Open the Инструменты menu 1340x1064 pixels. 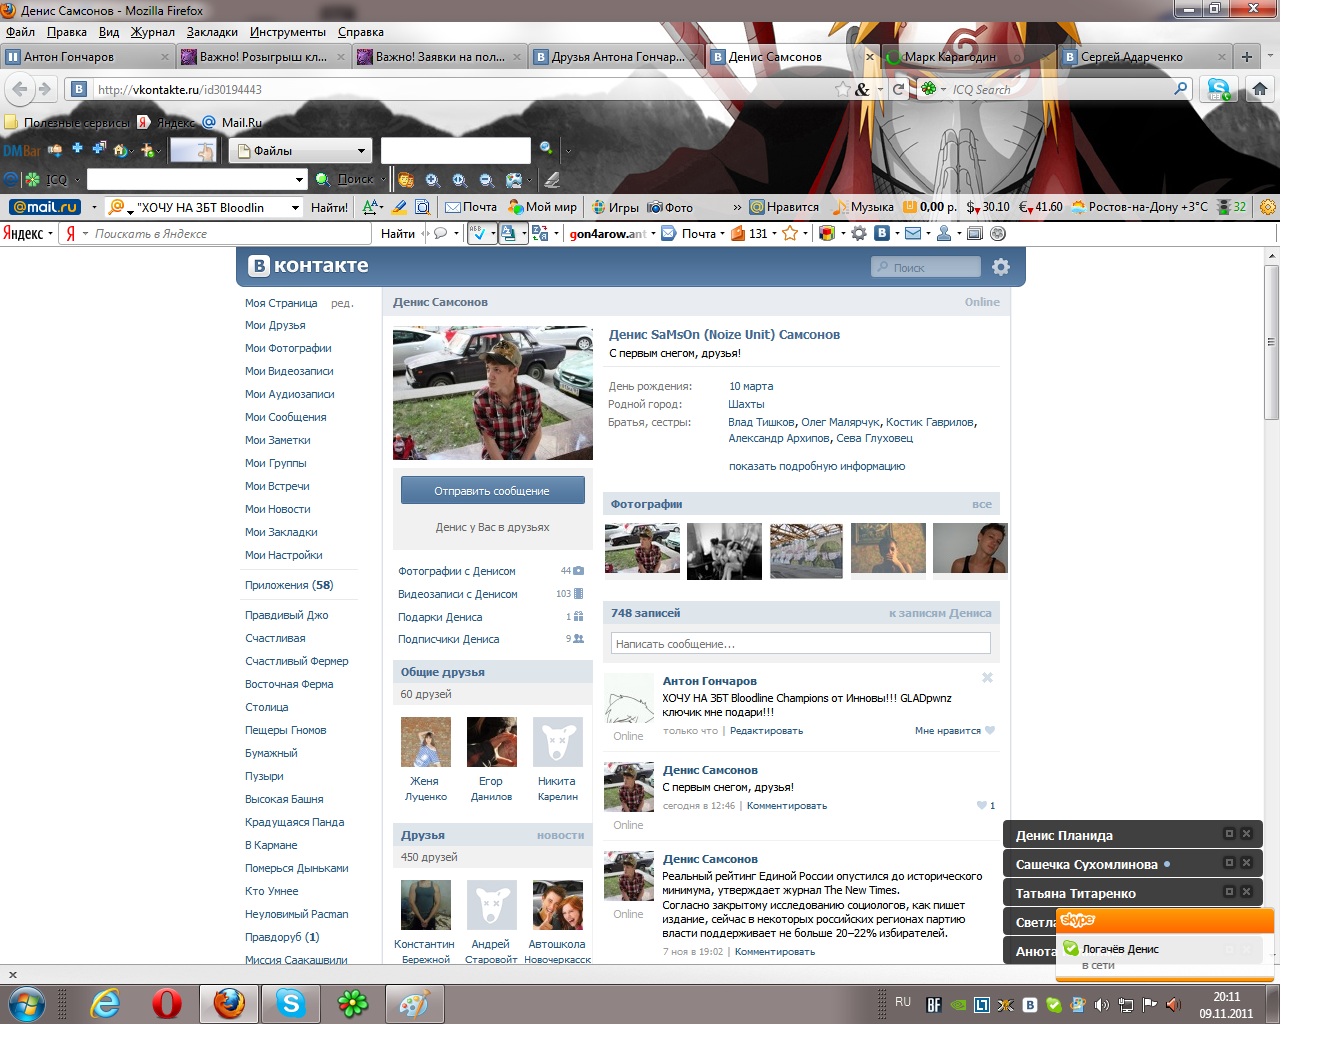point(288,32)
